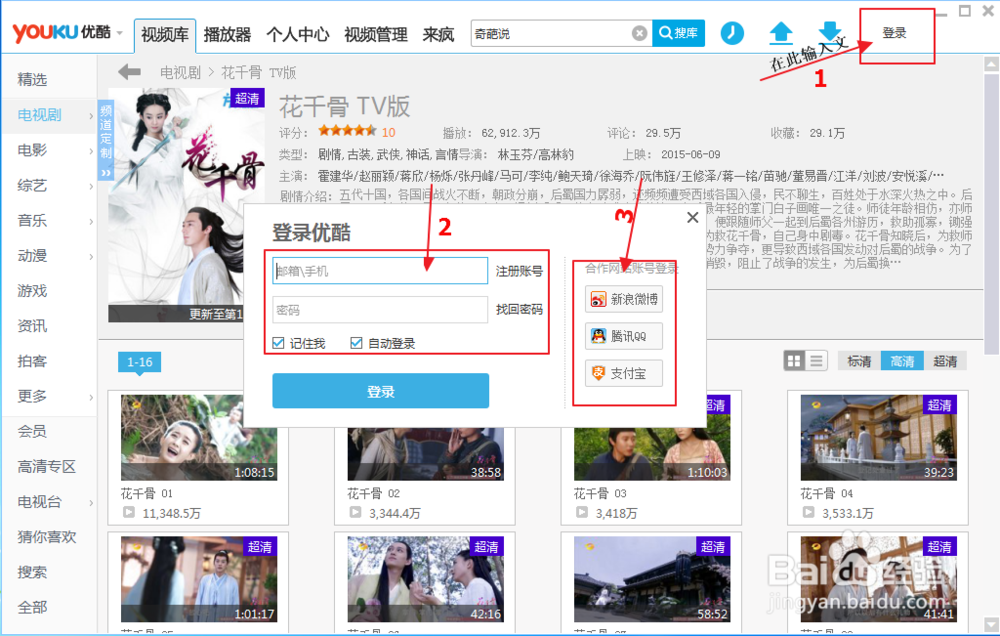1000x636 pixels.
Task: Open episode 花千骨 04 thumbnail
Action: pos(879,438)
